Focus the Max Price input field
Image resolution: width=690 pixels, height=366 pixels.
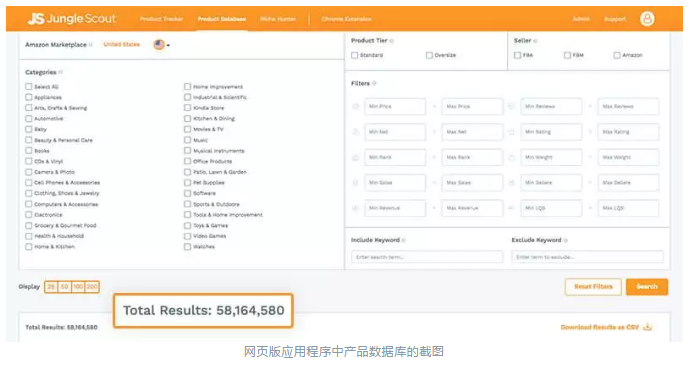click(x=472, y=106)
